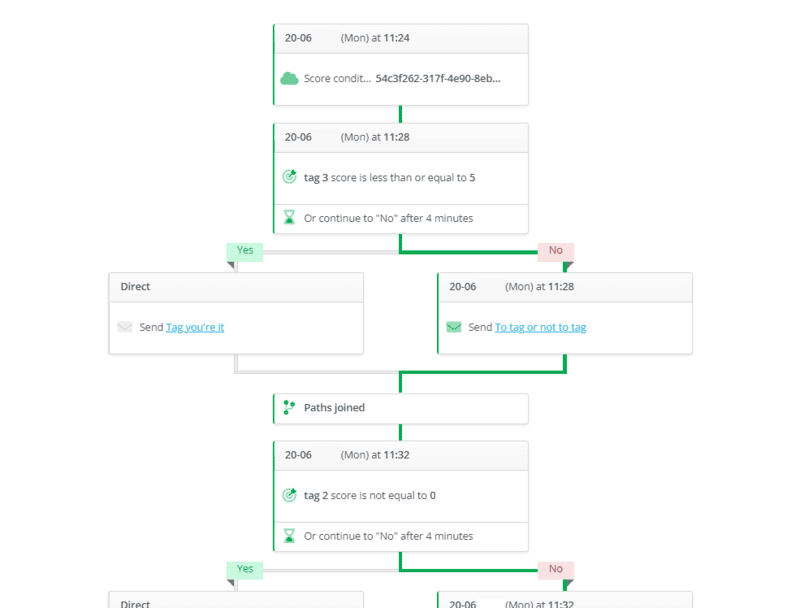Select the Yes branch label under tag 3
The image size is (800, 608).
245,251
